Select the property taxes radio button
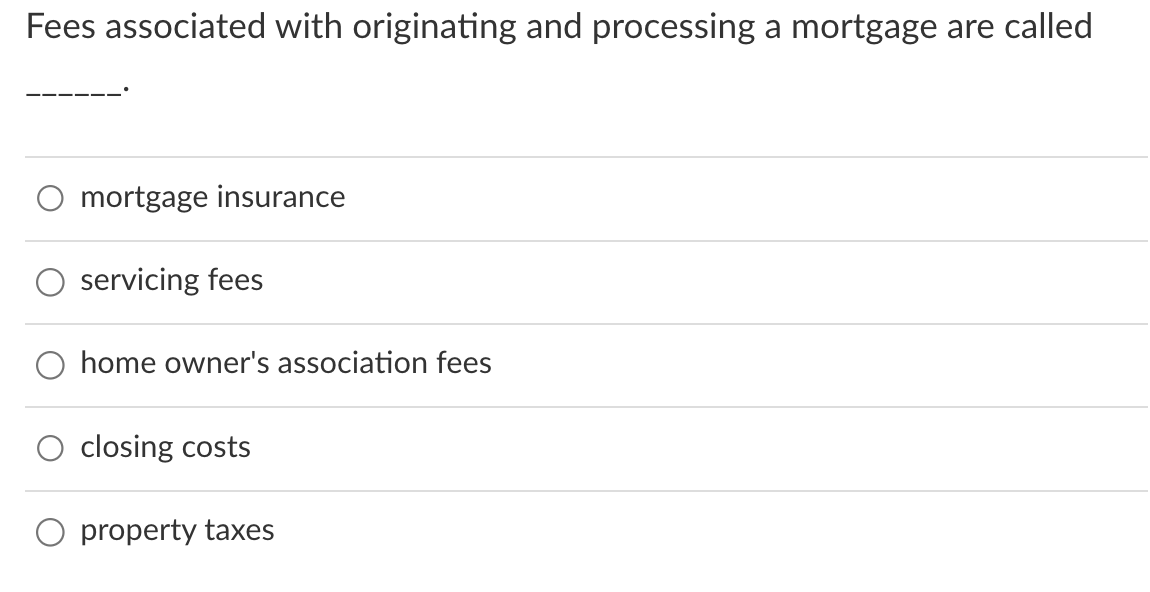The image size is (1150, 592). (x=49, y=531)
